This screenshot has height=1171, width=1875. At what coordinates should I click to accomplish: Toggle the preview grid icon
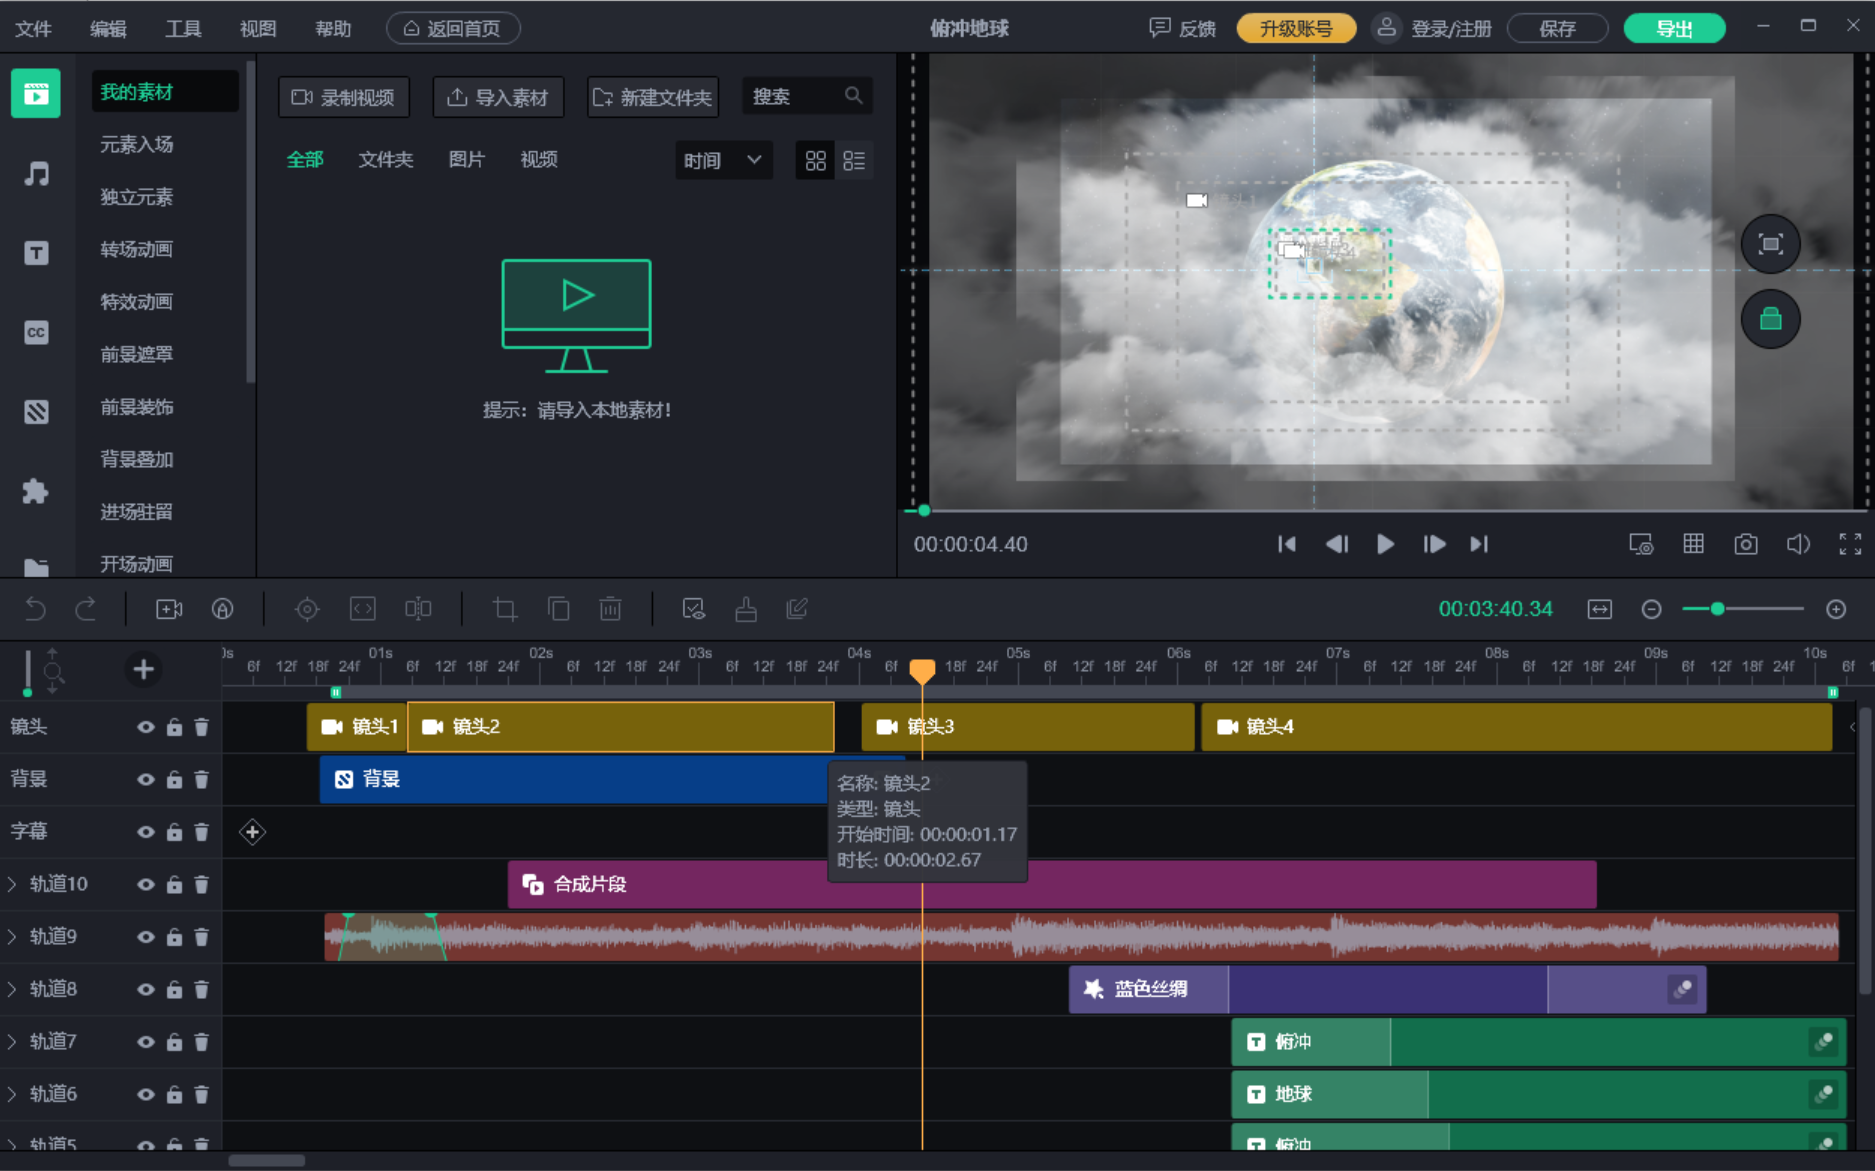1693,544
